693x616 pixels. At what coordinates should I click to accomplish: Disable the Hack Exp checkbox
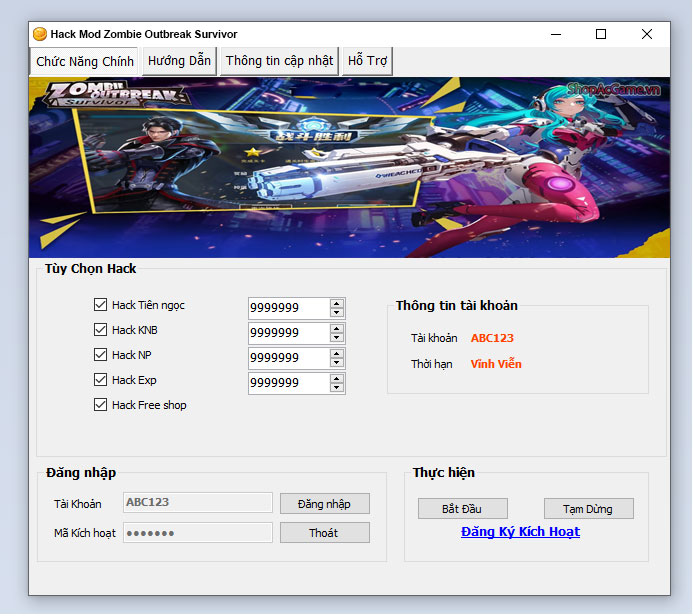click(100, 380)
